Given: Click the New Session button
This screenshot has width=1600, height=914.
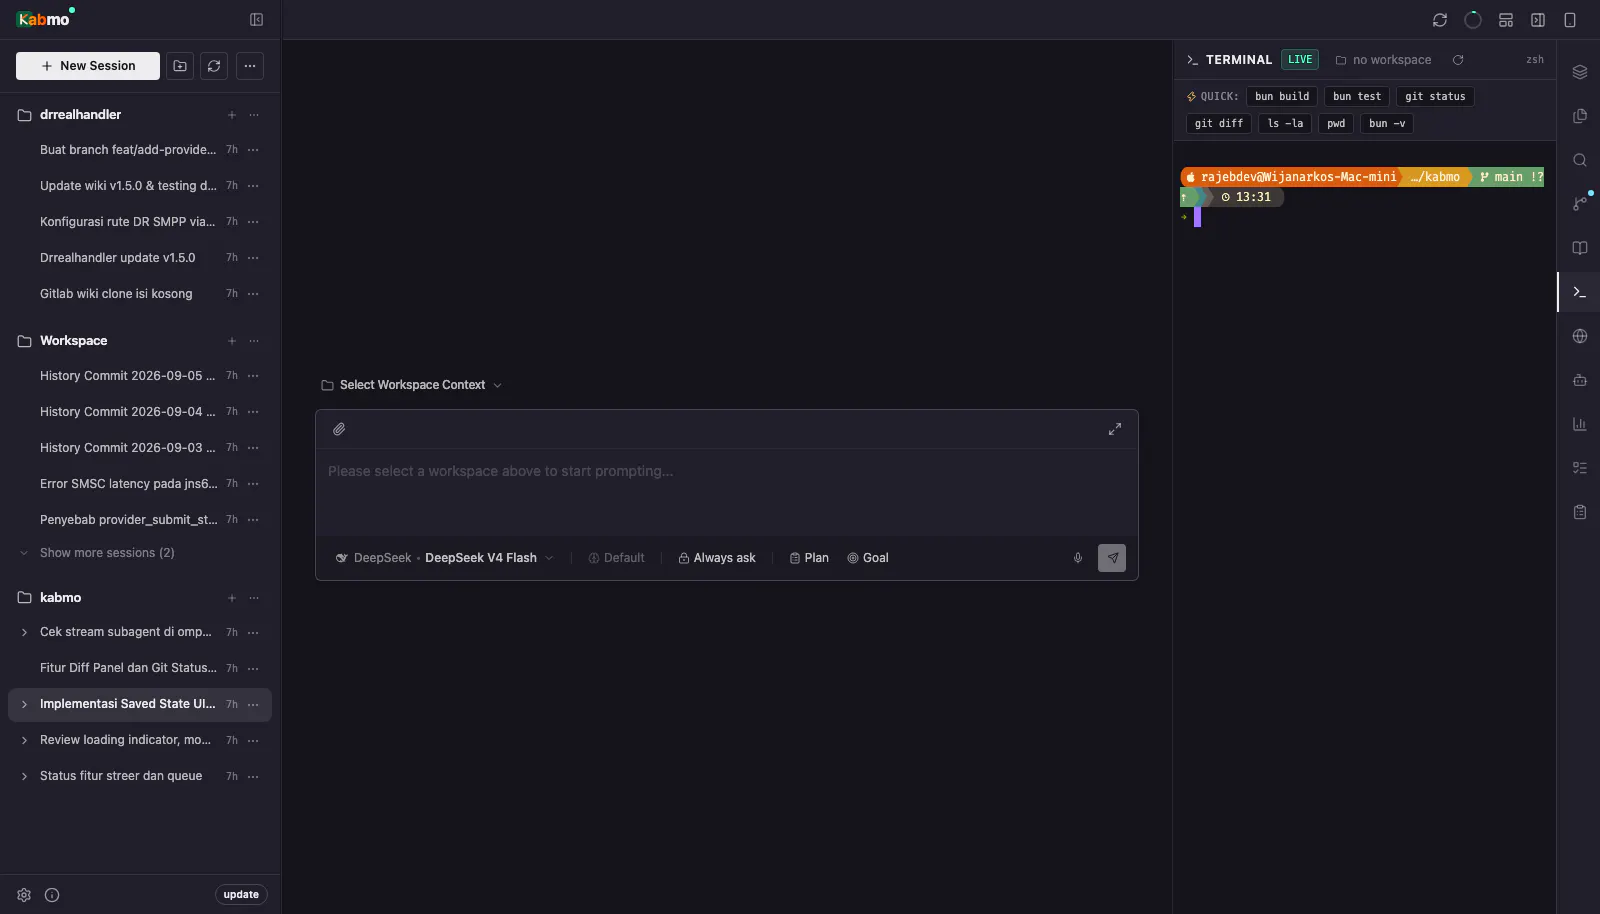Looking at the screenshot, I should pos(88,66).
